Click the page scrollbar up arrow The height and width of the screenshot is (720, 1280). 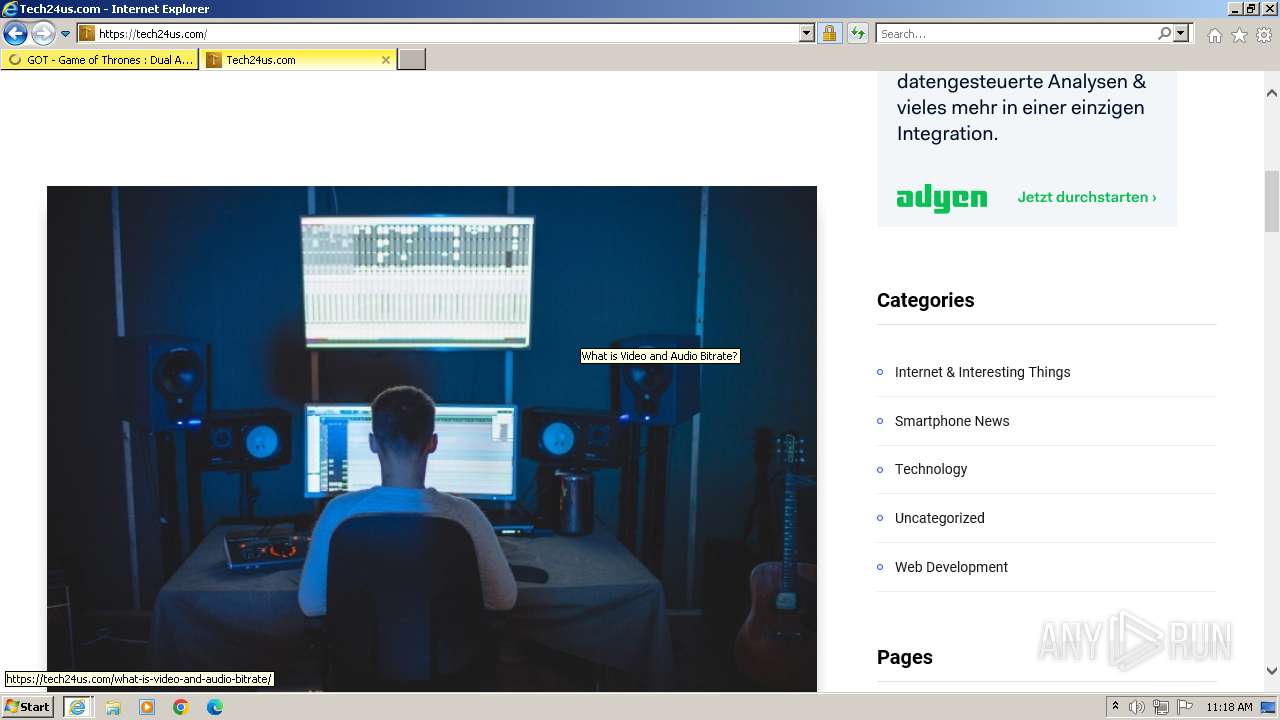1272,93
